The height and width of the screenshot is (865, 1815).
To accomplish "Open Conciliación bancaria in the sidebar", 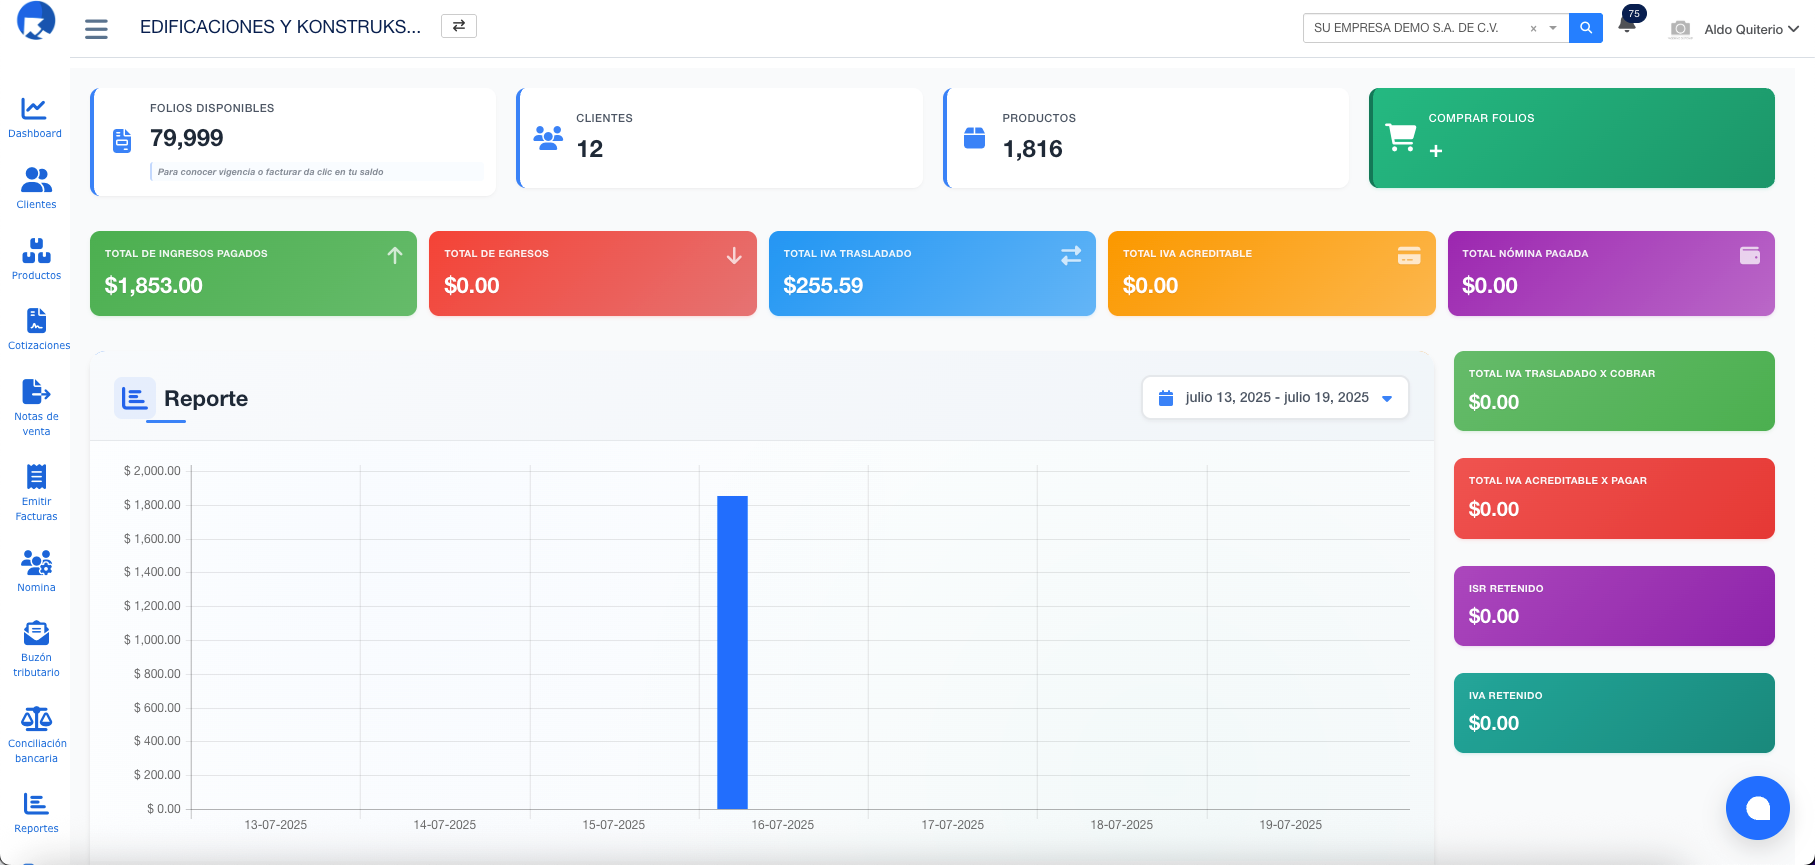I will coord(36,734).
